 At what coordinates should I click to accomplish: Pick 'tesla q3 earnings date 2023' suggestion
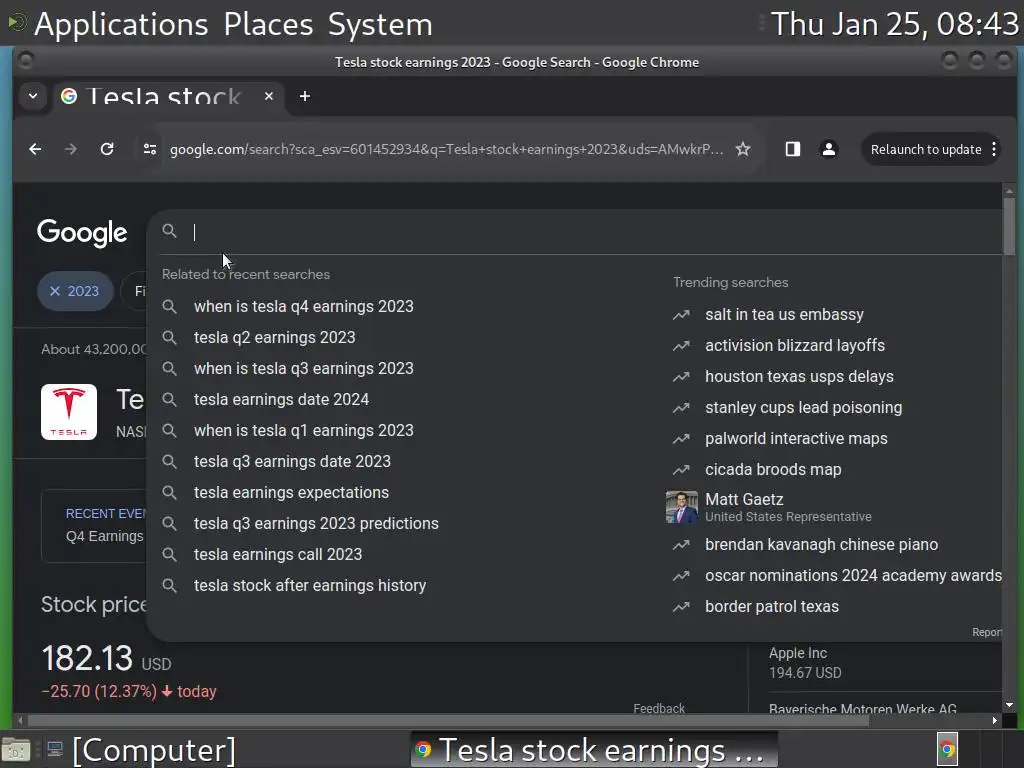point(292,462)
